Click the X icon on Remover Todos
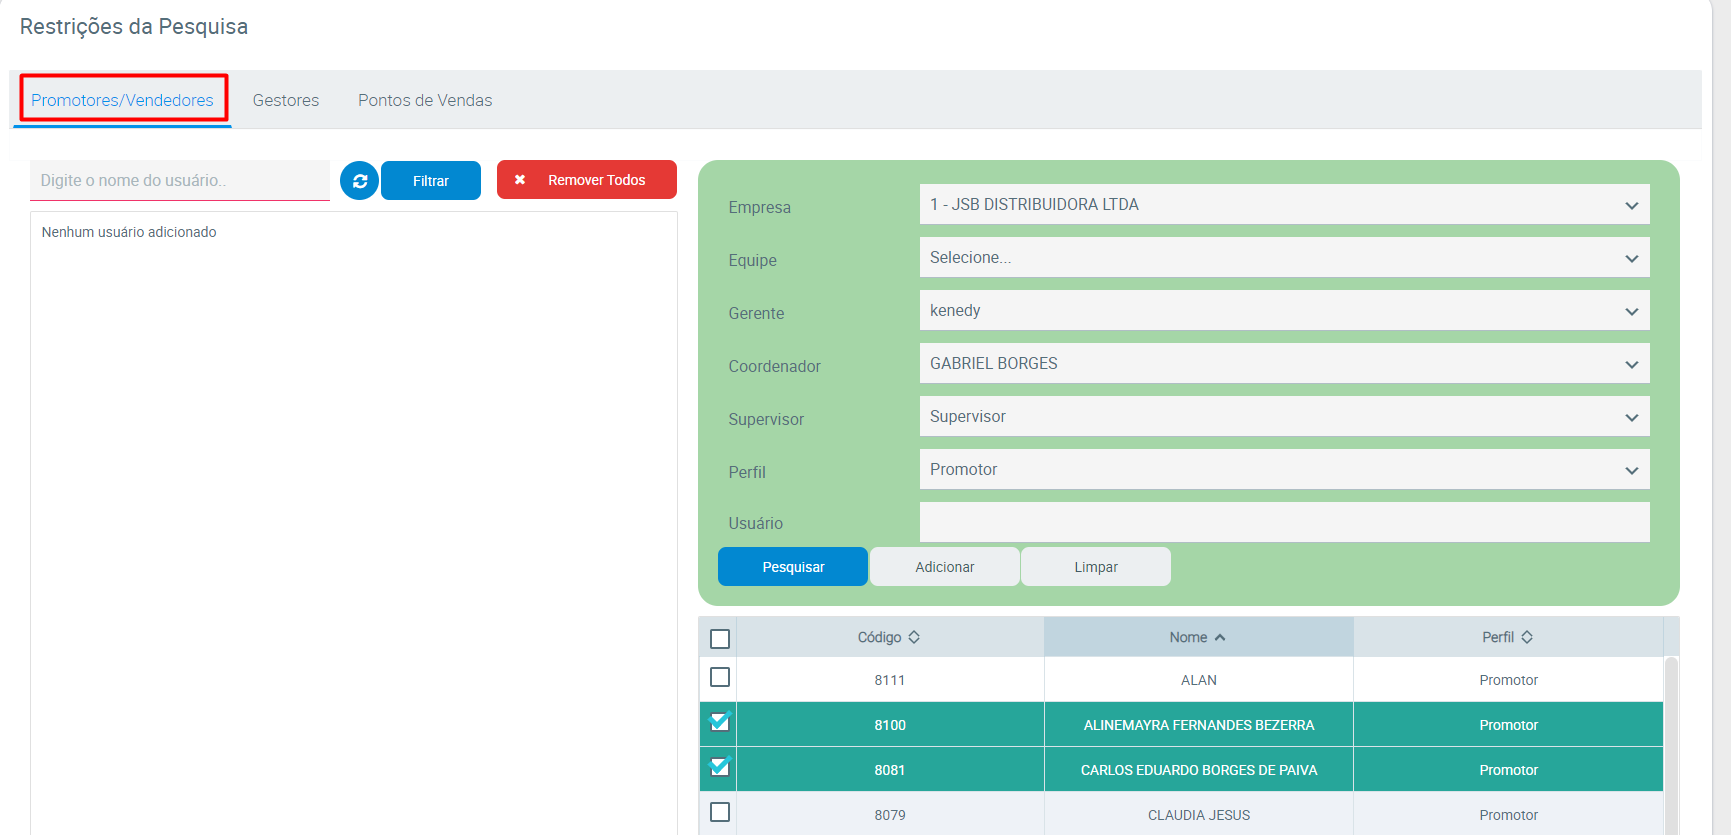 pos(520,180)
